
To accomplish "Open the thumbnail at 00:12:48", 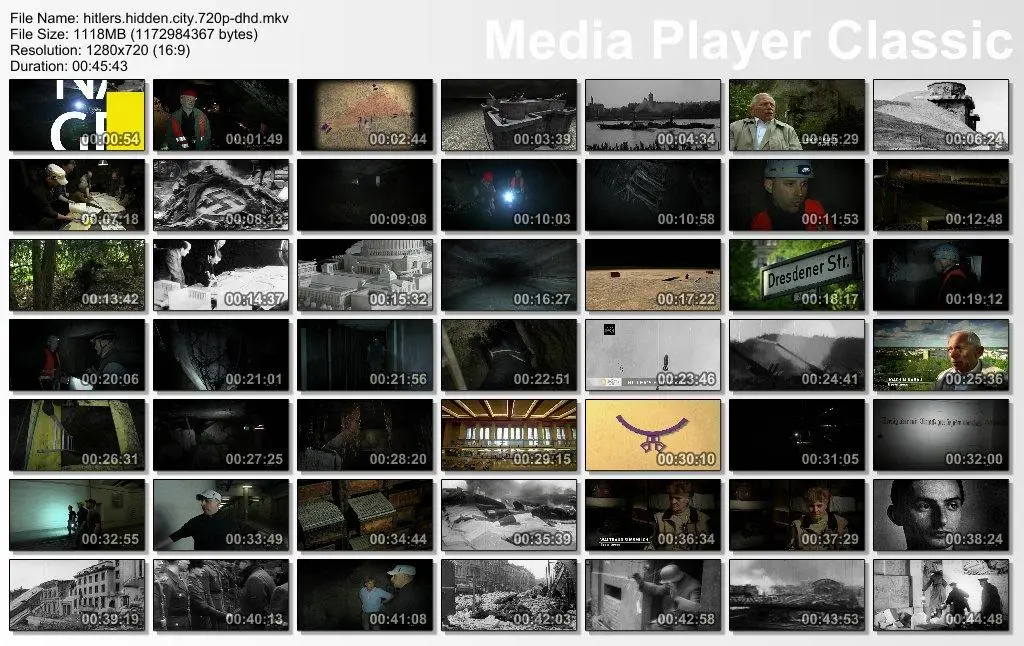I will (x=941, y=195).
